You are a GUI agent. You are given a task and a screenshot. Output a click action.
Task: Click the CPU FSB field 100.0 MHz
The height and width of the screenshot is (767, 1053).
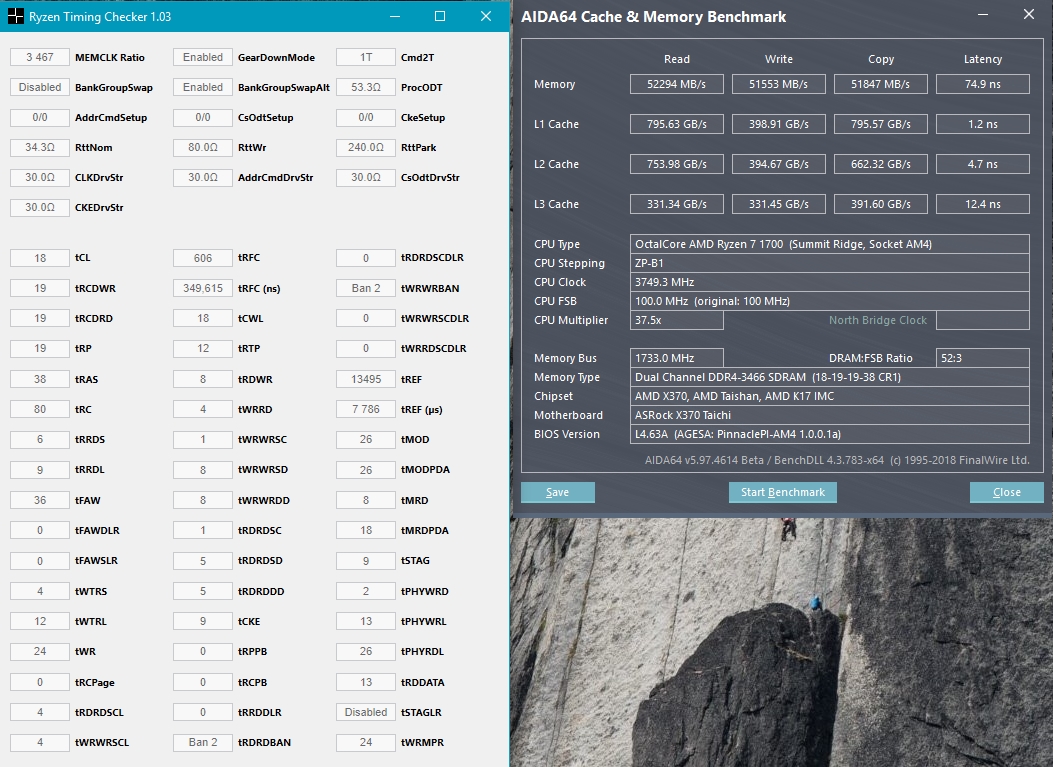[x=829, y=301]
